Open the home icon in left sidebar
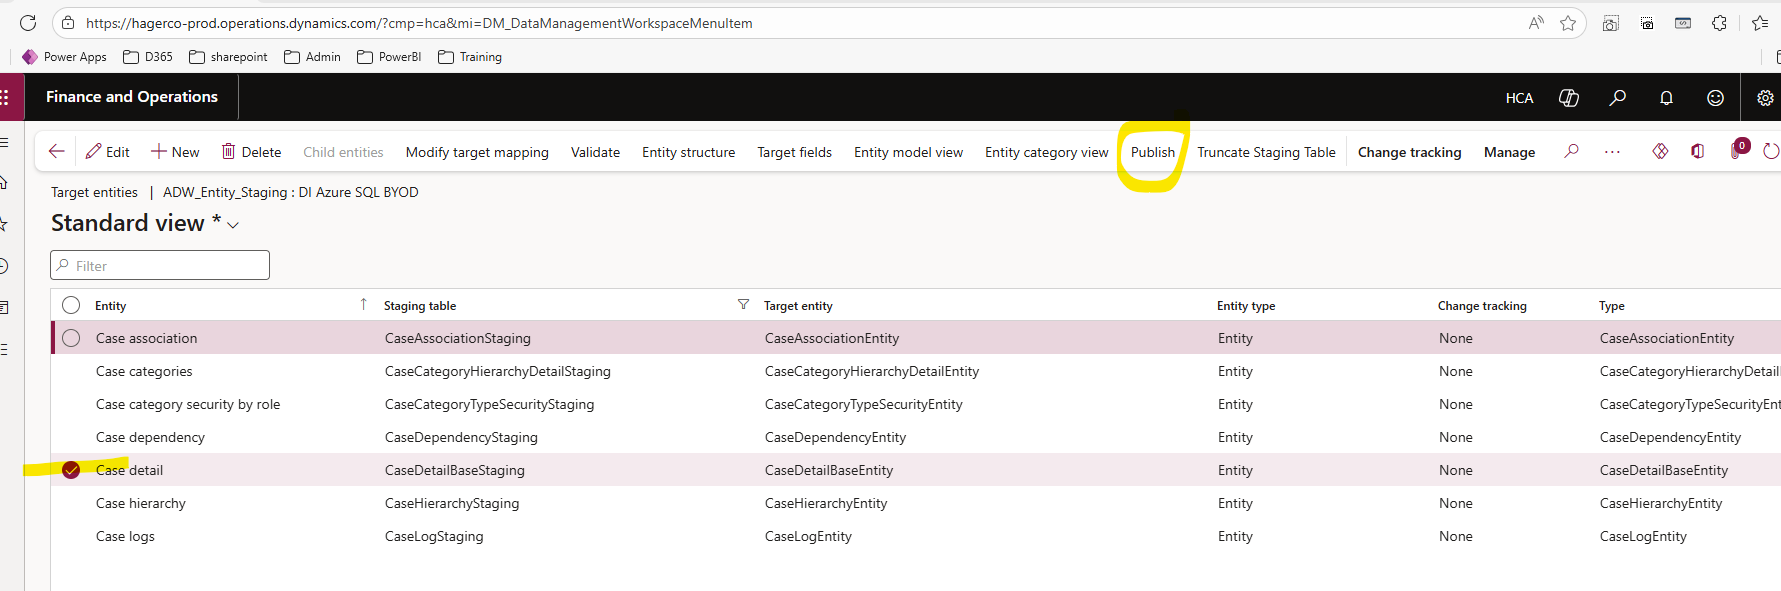 coord(4,182)
